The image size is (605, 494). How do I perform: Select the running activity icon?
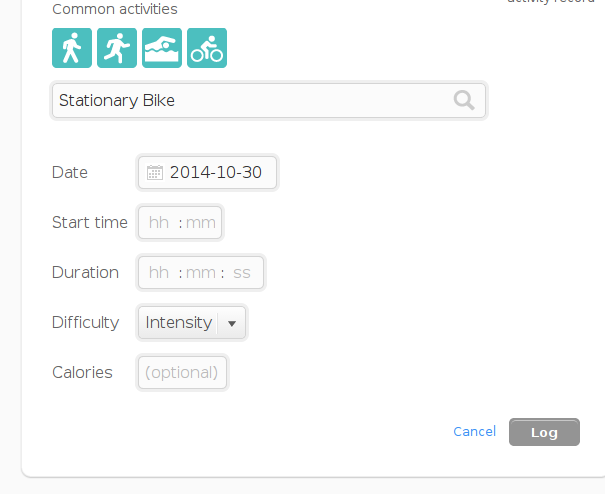117,48
